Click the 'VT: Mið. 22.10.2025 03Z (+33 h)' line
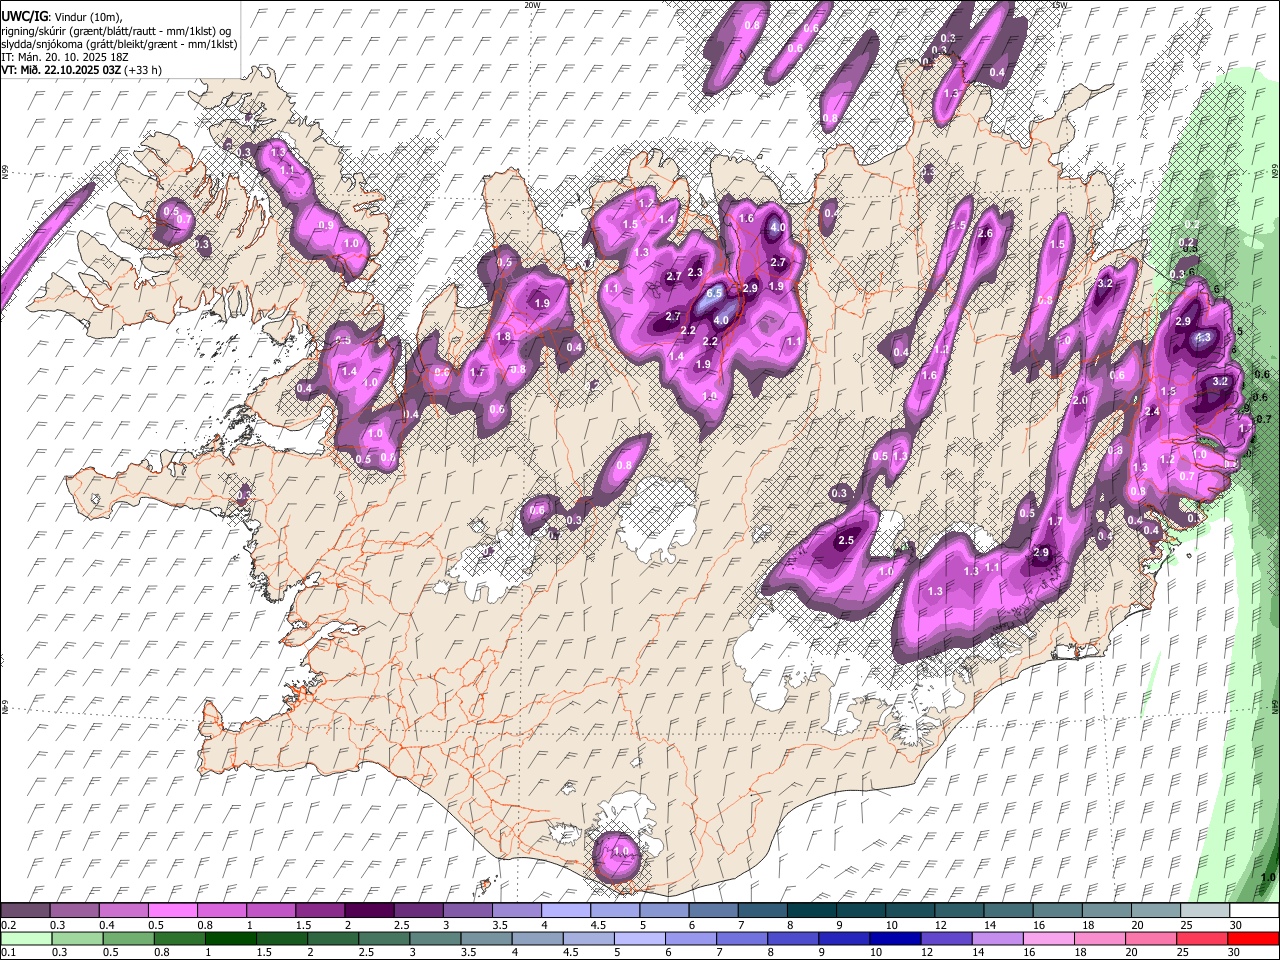Screen dimensions: 1280x960 (82, 70)
